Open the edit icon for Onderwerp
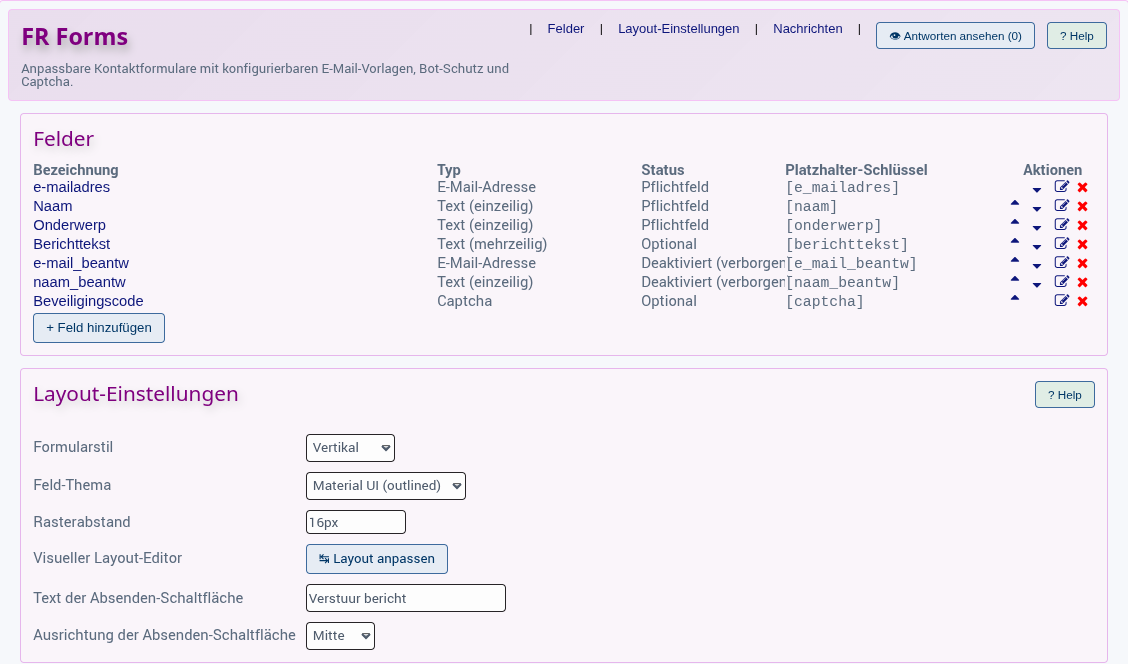 [x=1061, y=224]
